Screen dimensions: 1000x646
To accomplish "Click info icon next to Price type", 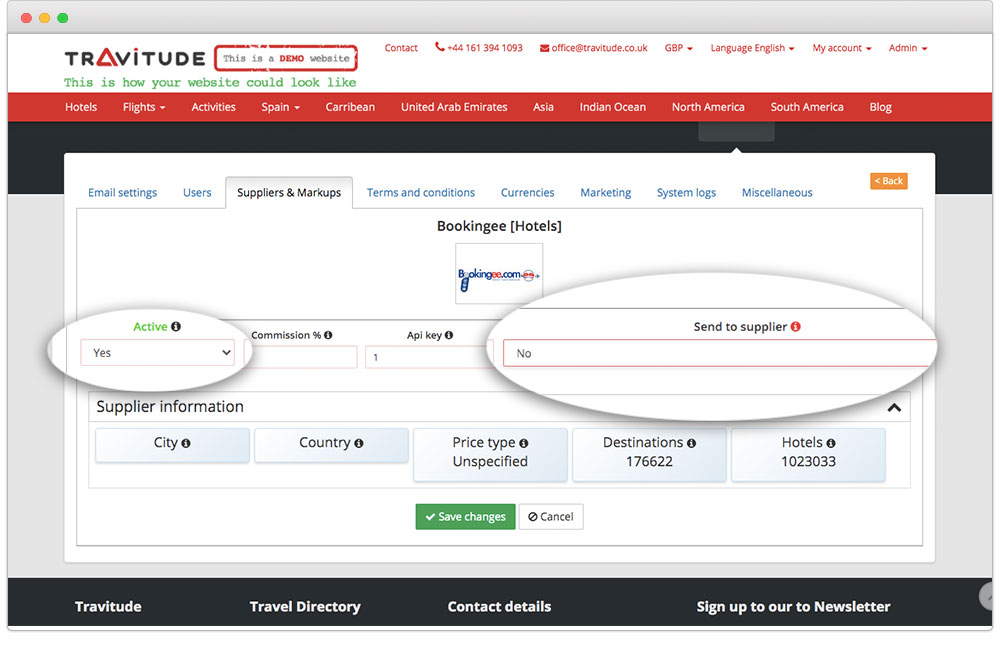I will pos(524,443).
